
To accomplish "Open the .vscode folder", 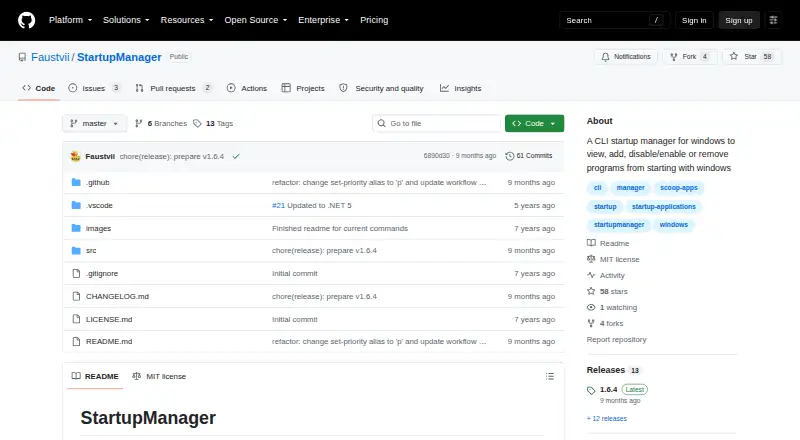I will tap(99, 205).
